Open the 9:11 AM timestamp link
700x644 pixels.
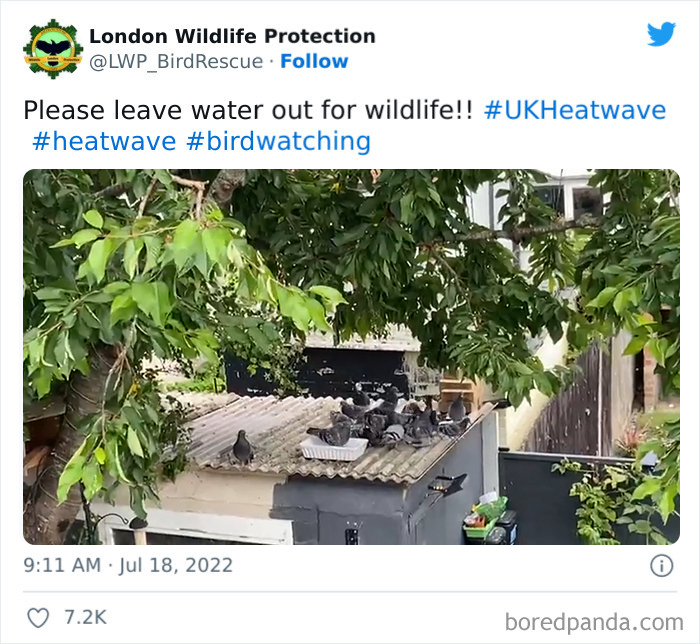[62, 565]
